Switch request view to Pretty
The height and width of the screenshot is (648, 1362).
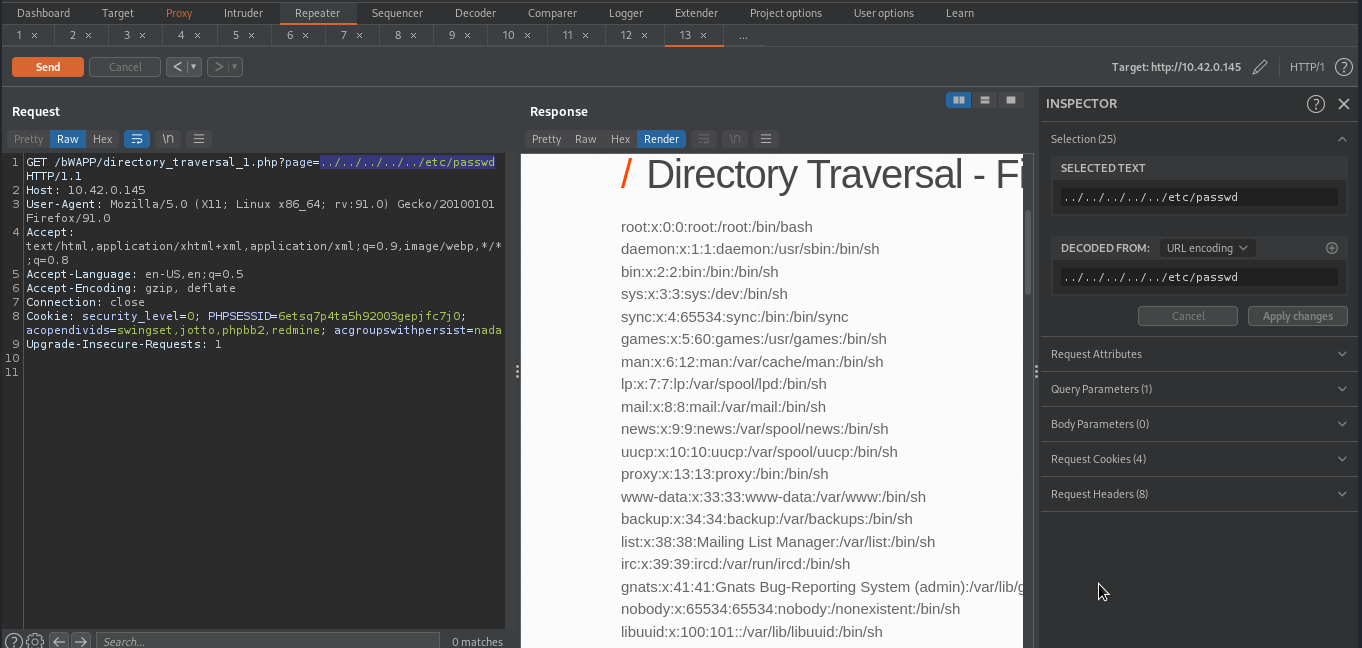coord(28,139)
